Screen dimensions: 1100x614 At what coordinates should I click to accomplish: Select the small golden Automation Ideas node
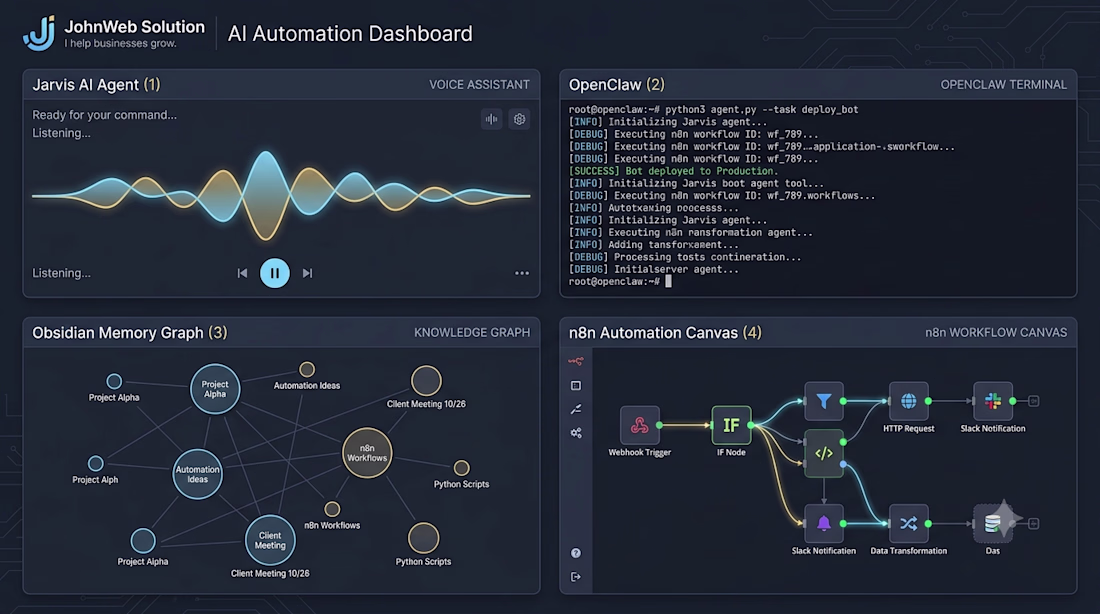[x=307, y=369]
